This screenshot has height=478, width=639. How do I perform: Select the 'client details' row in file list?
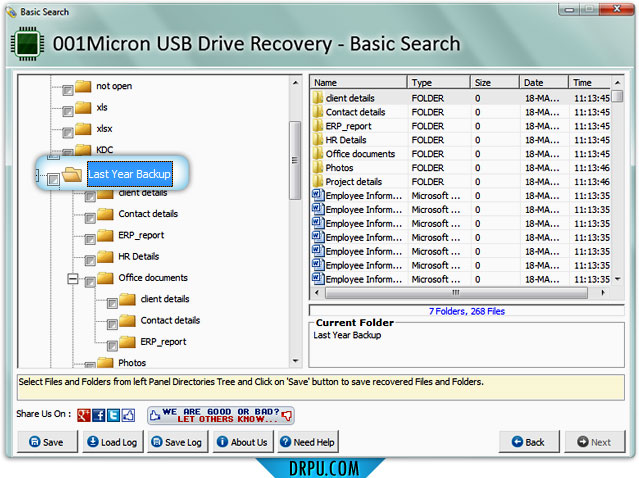tap(461, 98)
